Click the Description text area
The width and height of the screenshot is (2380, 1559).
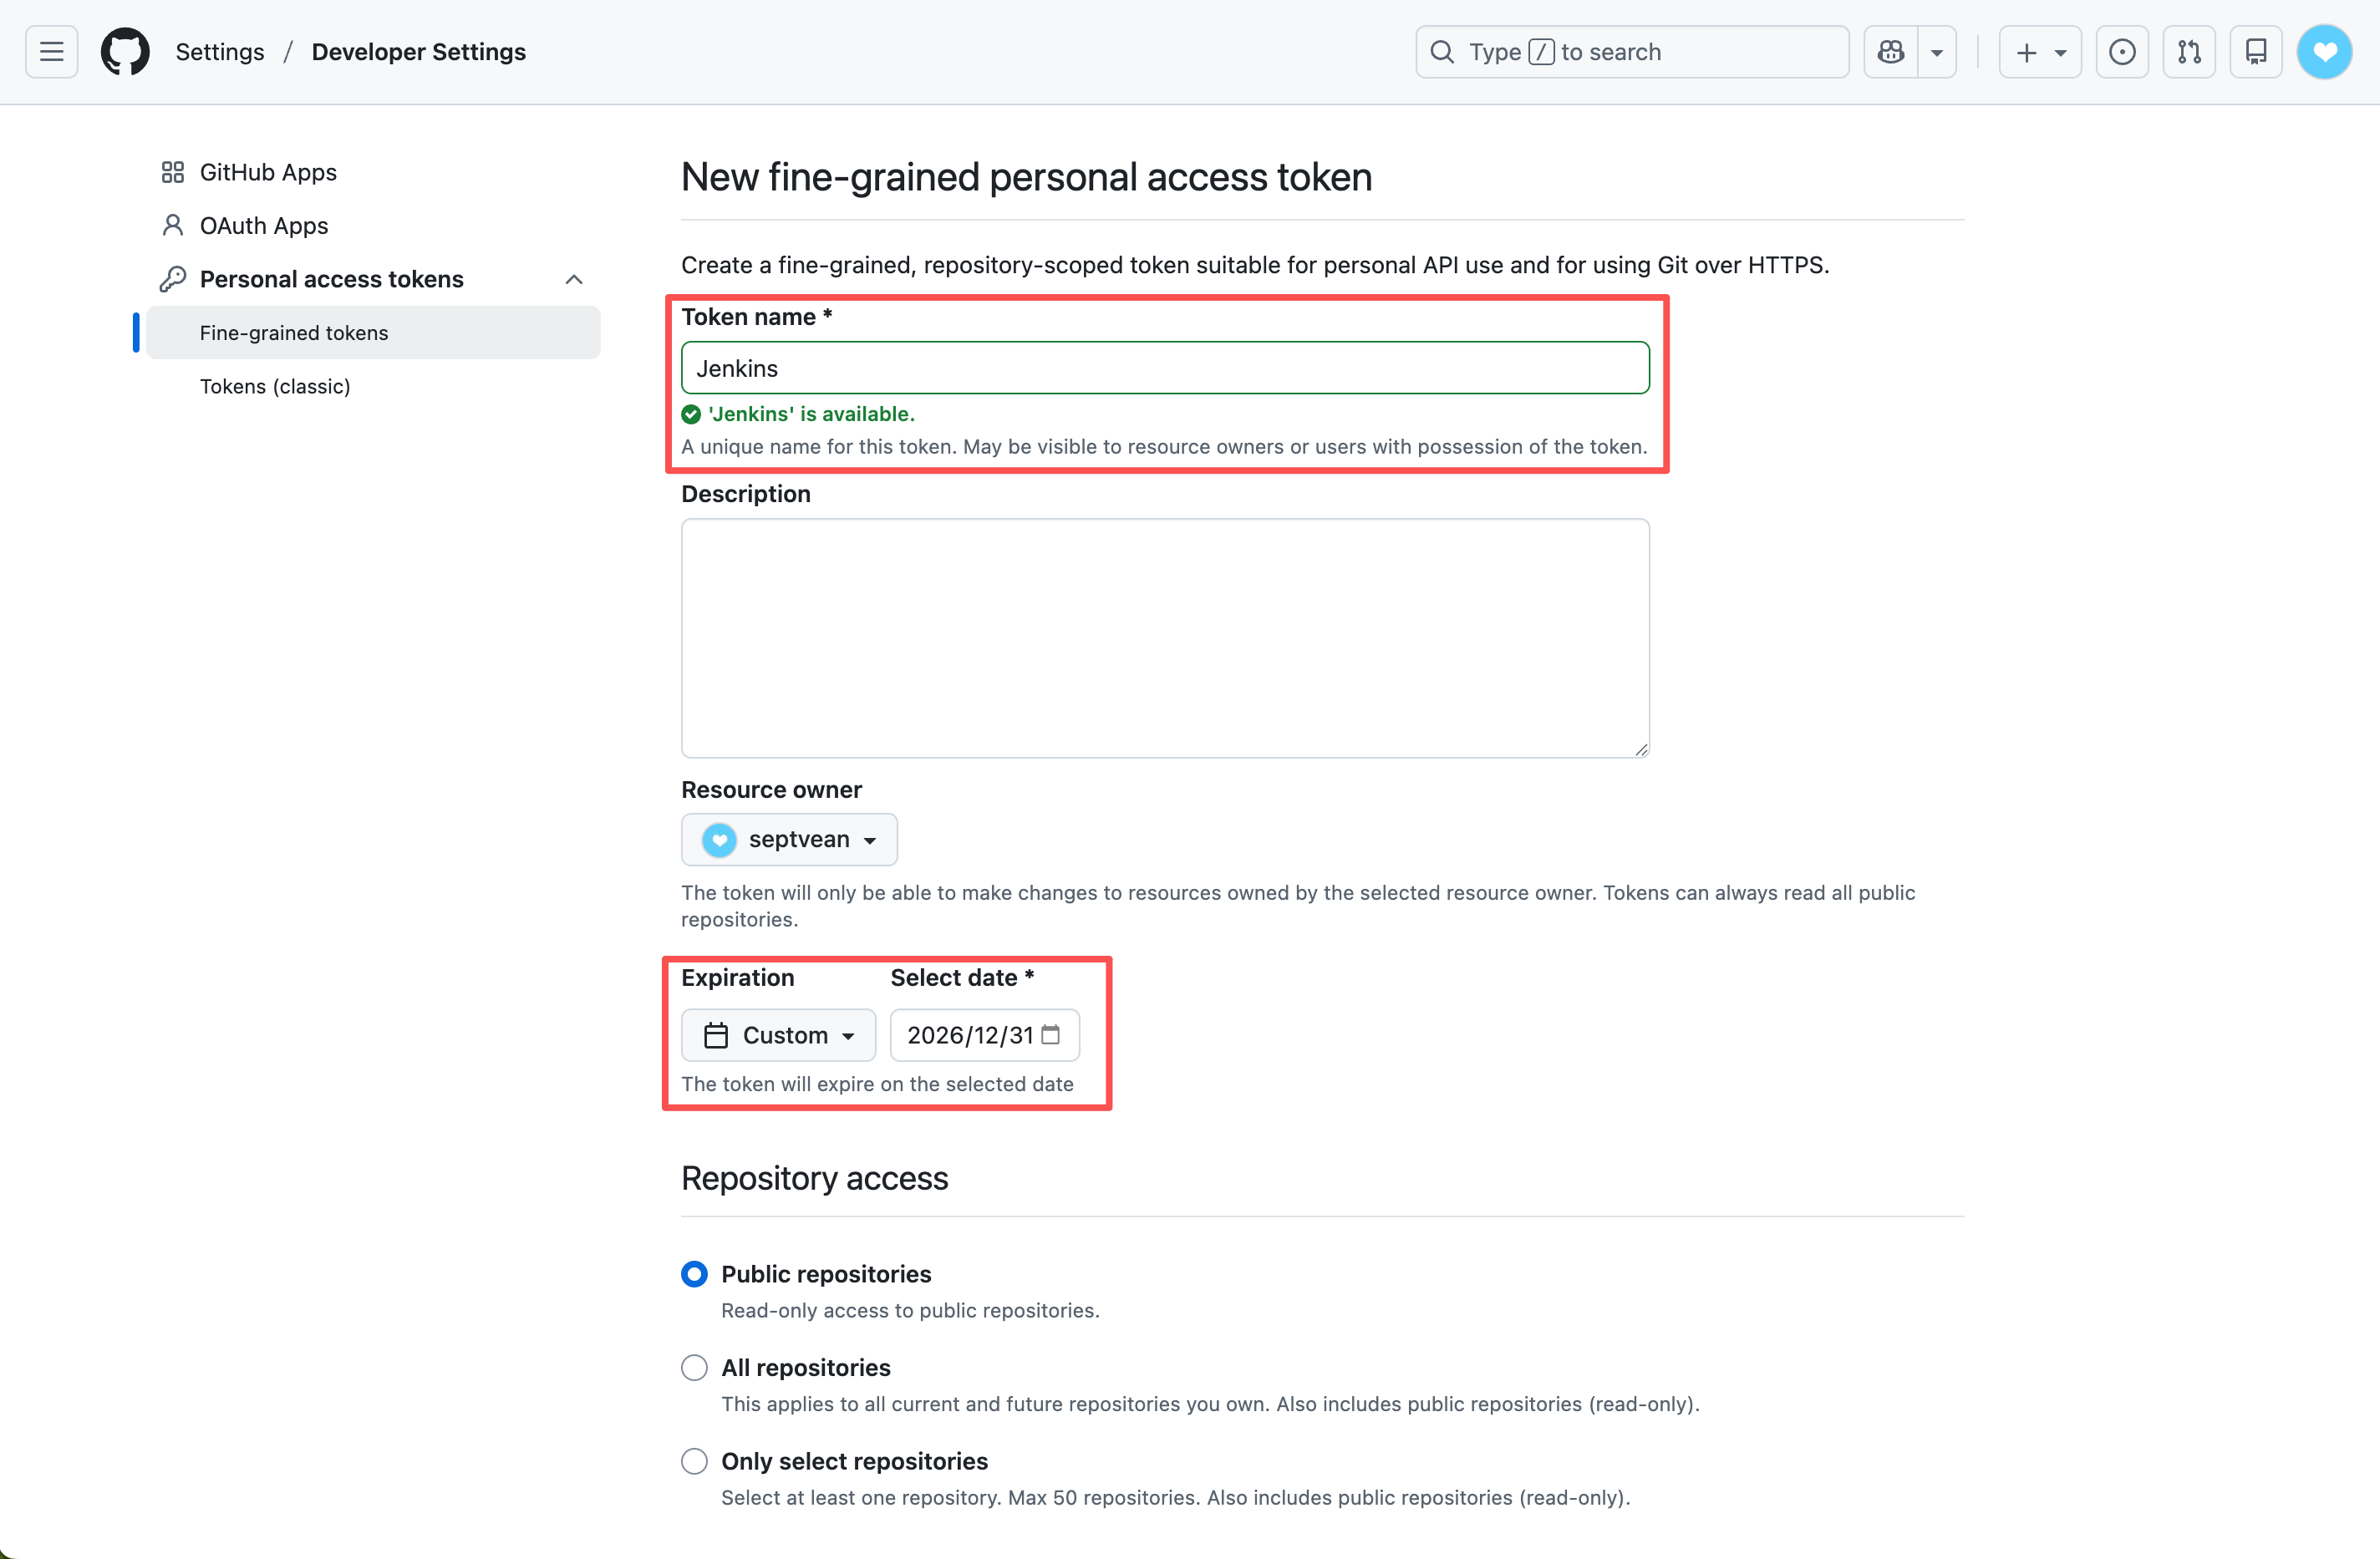[x=1165, y=637]
